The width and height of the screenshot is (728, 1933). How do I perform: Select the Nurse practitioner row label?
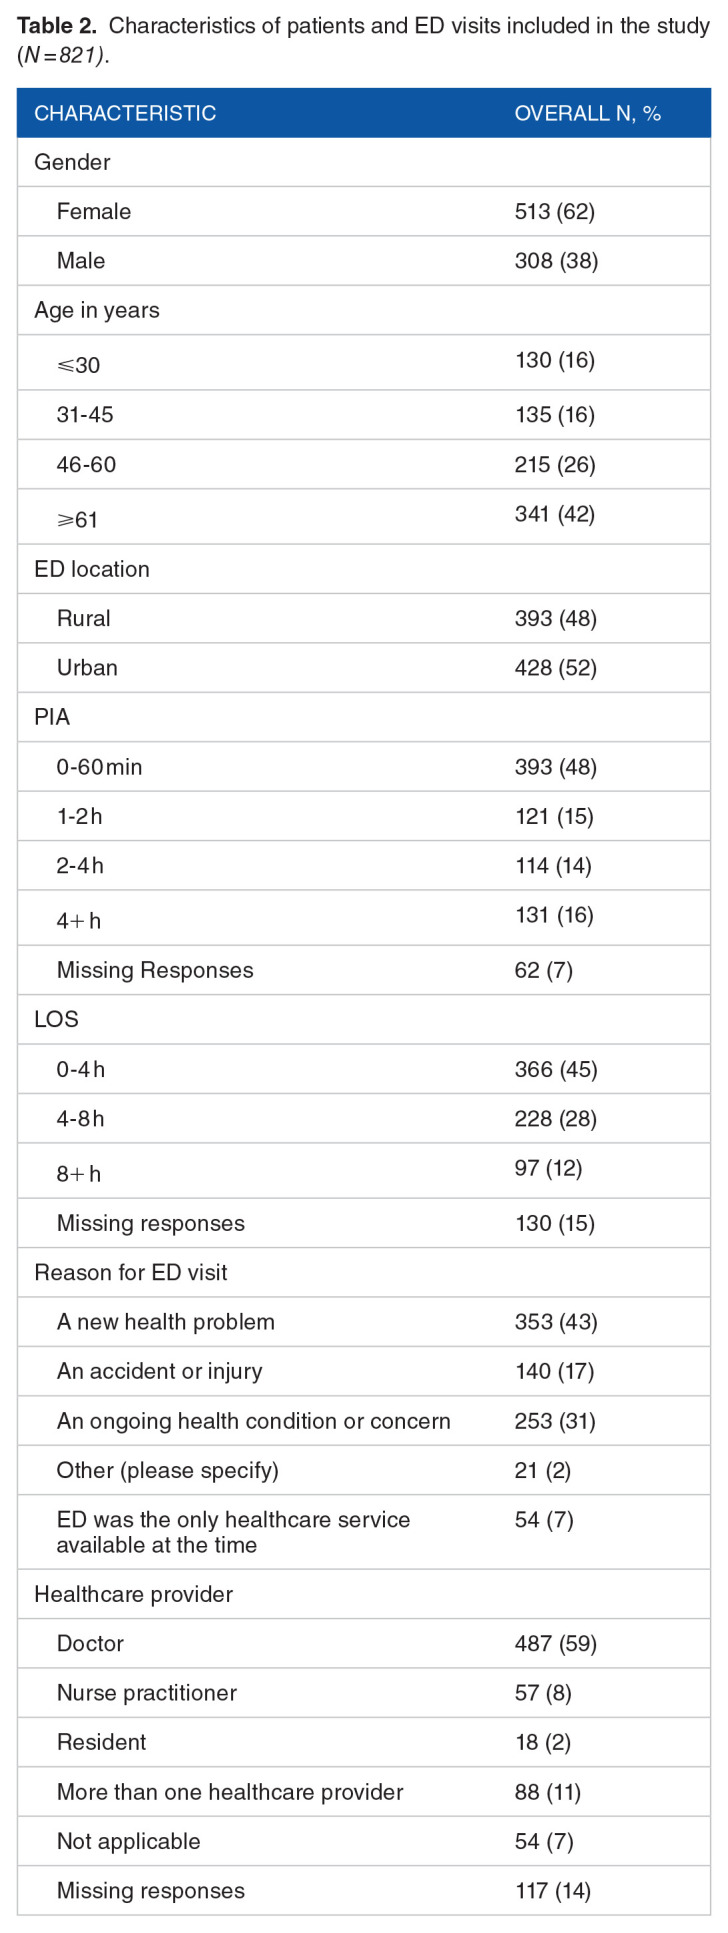(x=146, y=1693)
